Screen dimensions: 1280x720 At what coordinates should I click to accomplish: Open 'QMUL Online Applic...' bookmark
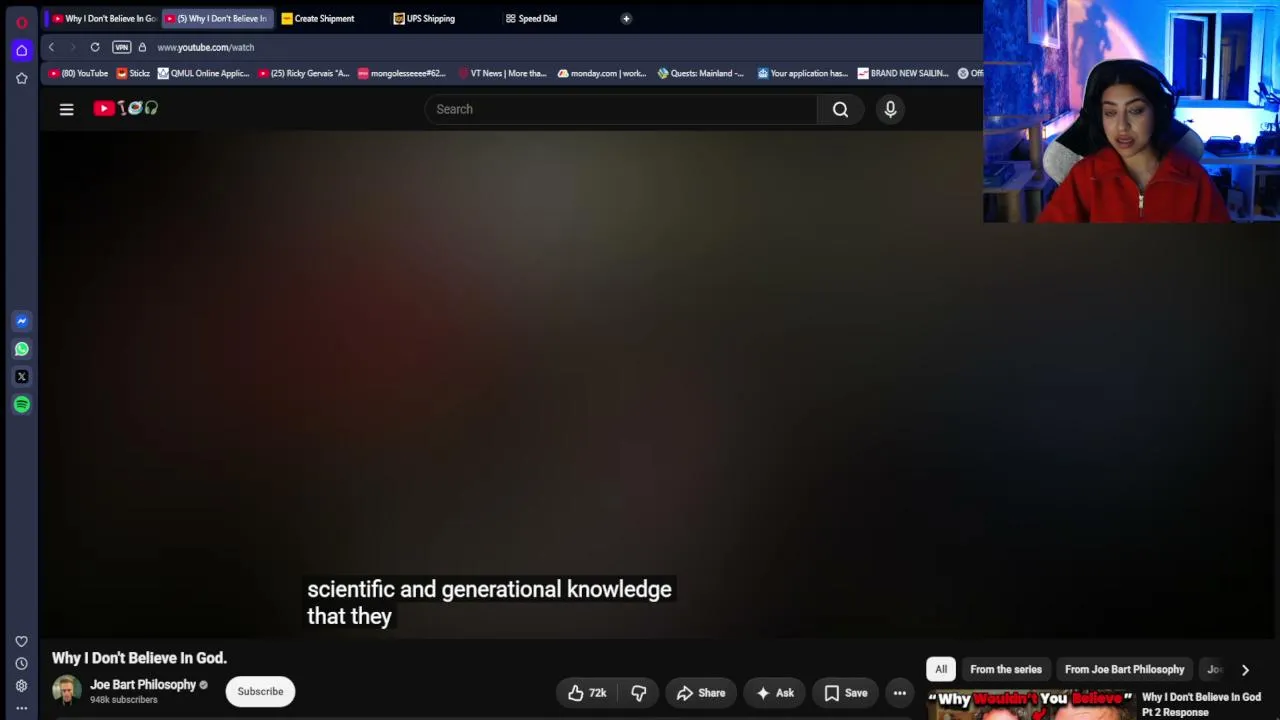pos(204,73)
